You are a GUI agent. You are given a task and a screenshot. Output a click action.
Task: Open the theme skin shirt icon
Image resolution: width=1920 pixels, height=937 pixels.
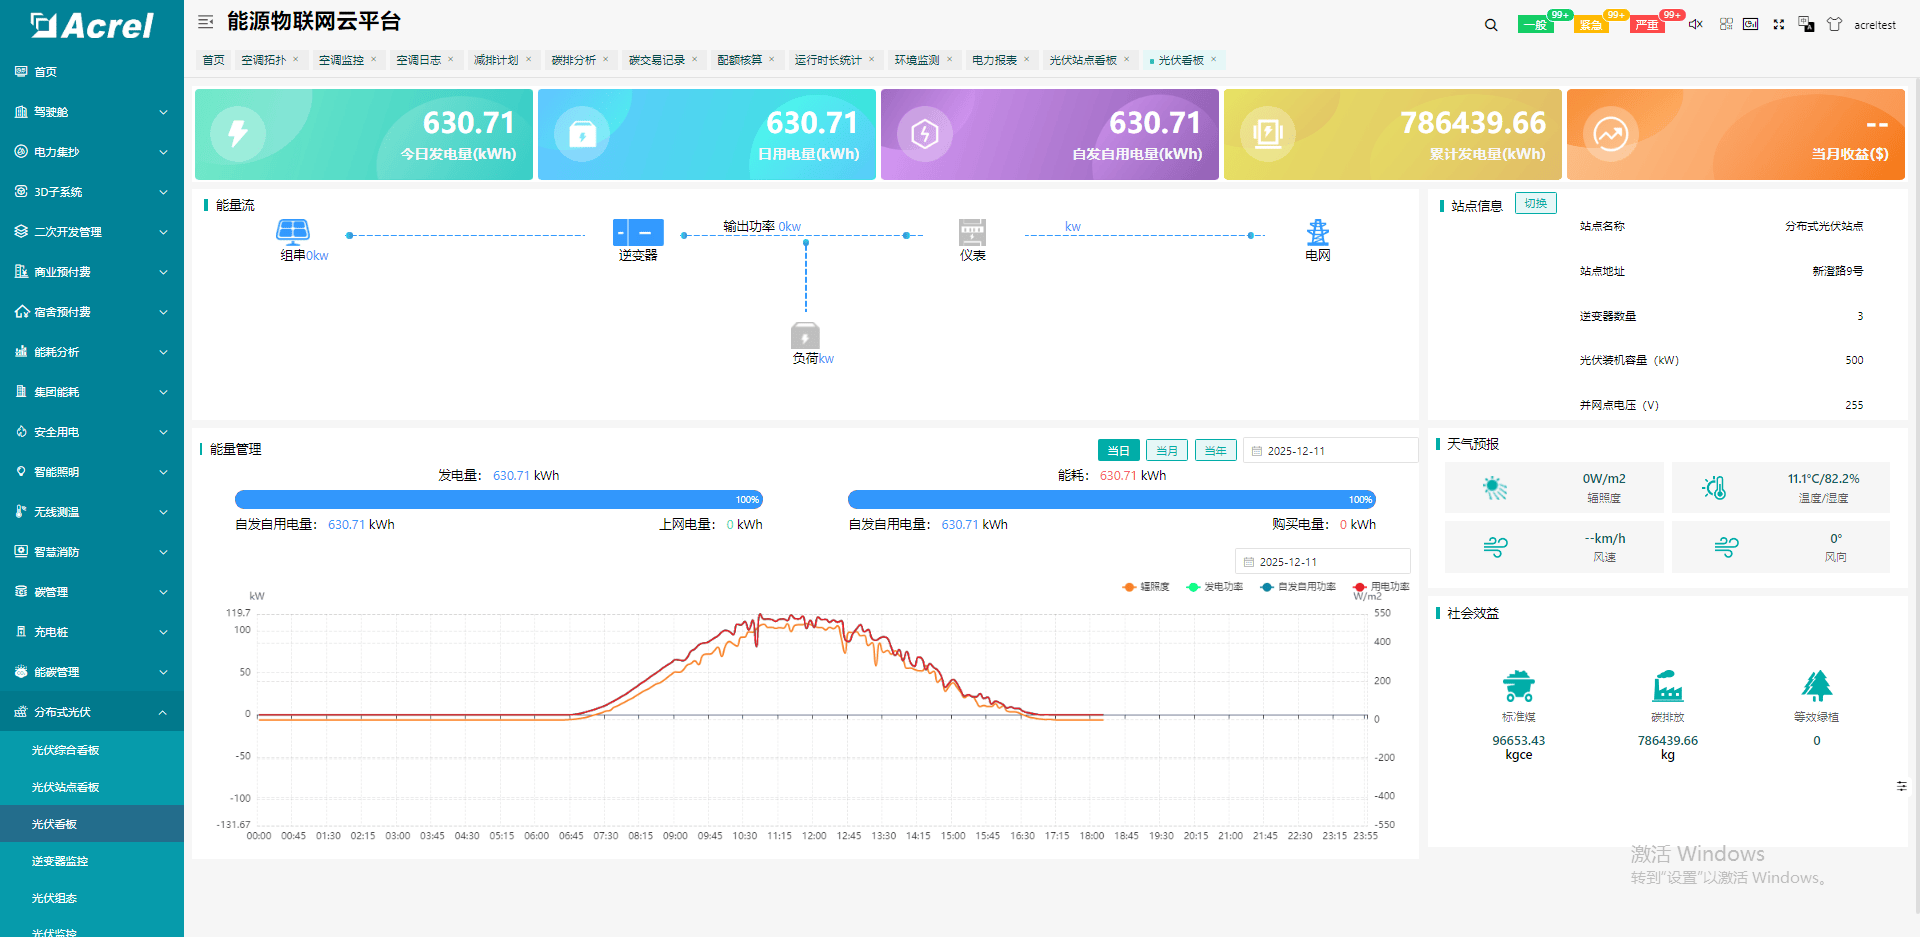coord(1834,24)
